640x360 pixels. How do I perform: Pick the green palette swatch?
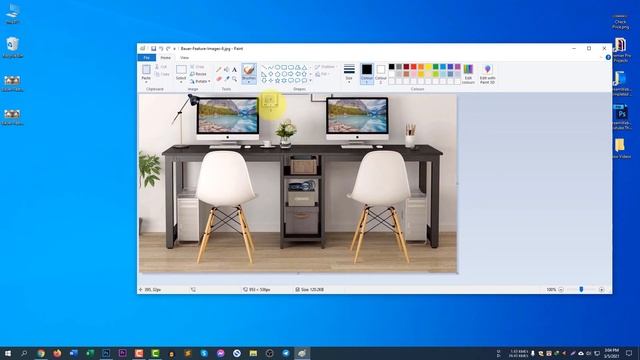pos(436,67)
